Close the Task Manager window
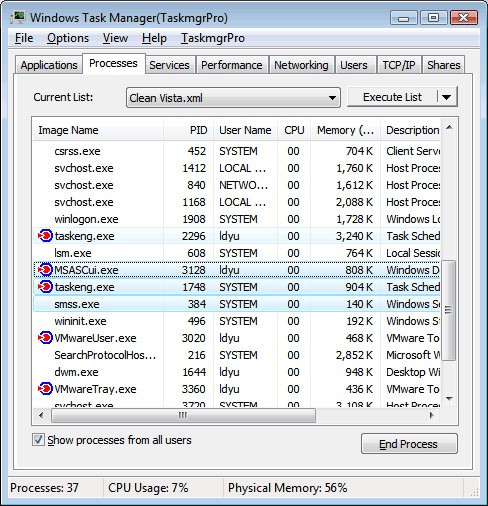 tap(464, 18)
